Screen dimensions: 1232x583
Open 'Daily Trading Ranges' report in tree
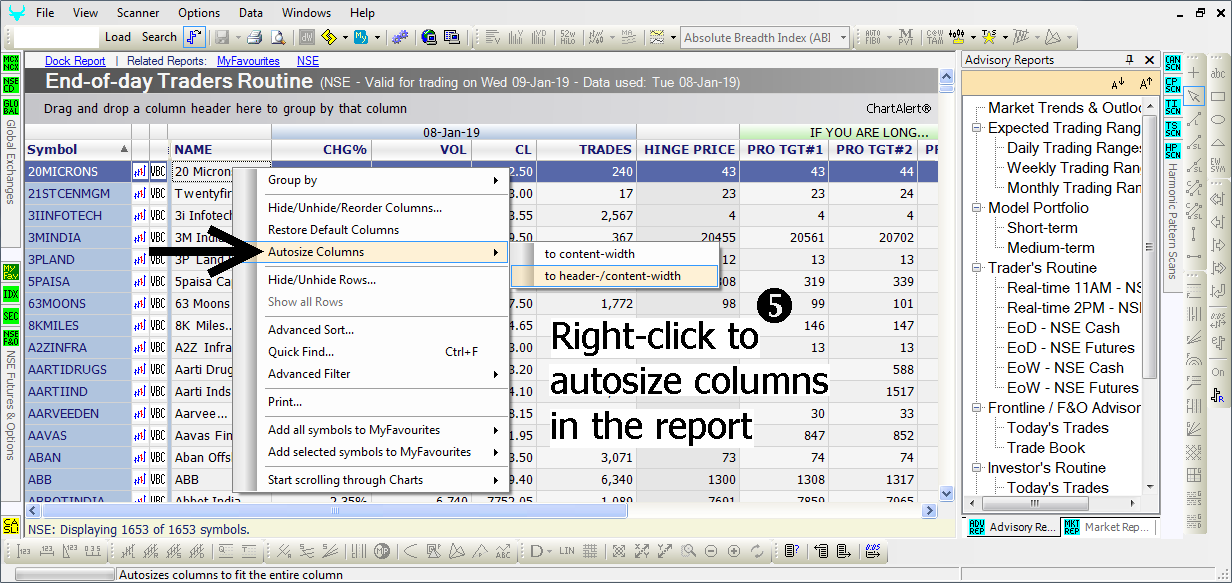point(1074,148)
